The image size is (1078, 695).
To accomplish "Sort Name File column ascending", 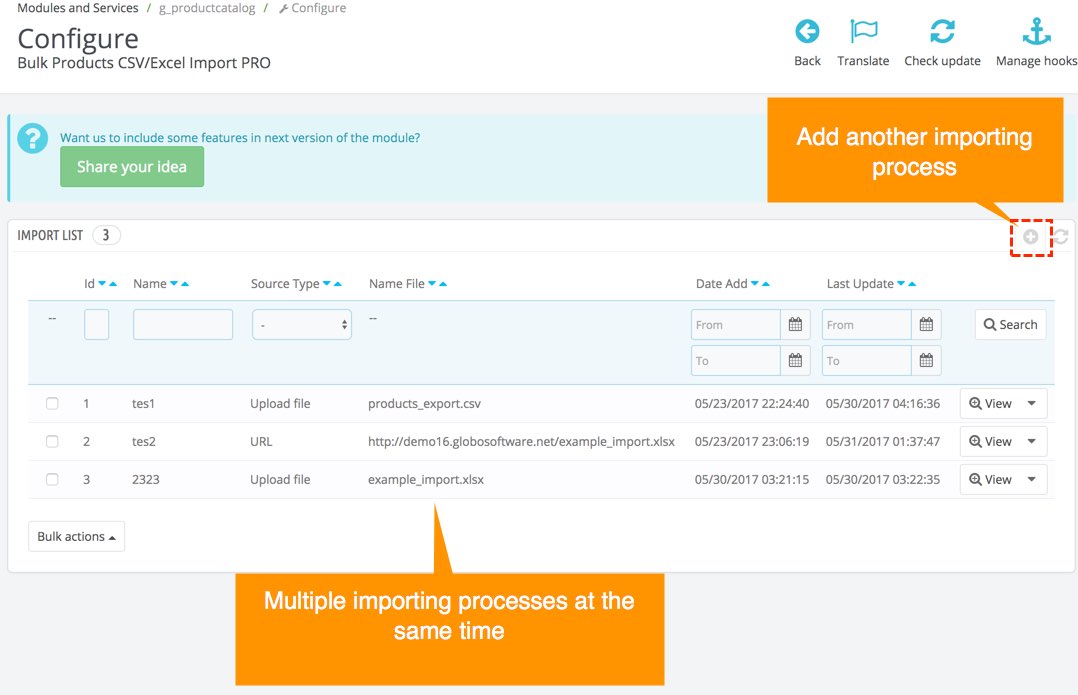I will (443, 284).
